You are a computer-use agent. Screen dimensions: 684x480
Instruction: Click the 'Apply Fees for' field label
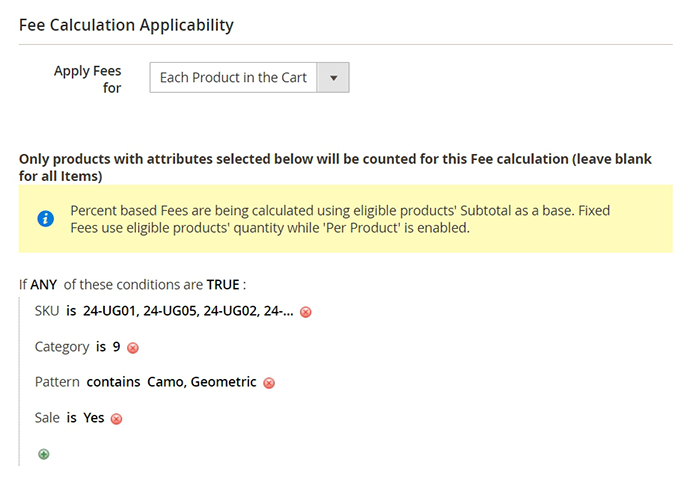[88, 80]
